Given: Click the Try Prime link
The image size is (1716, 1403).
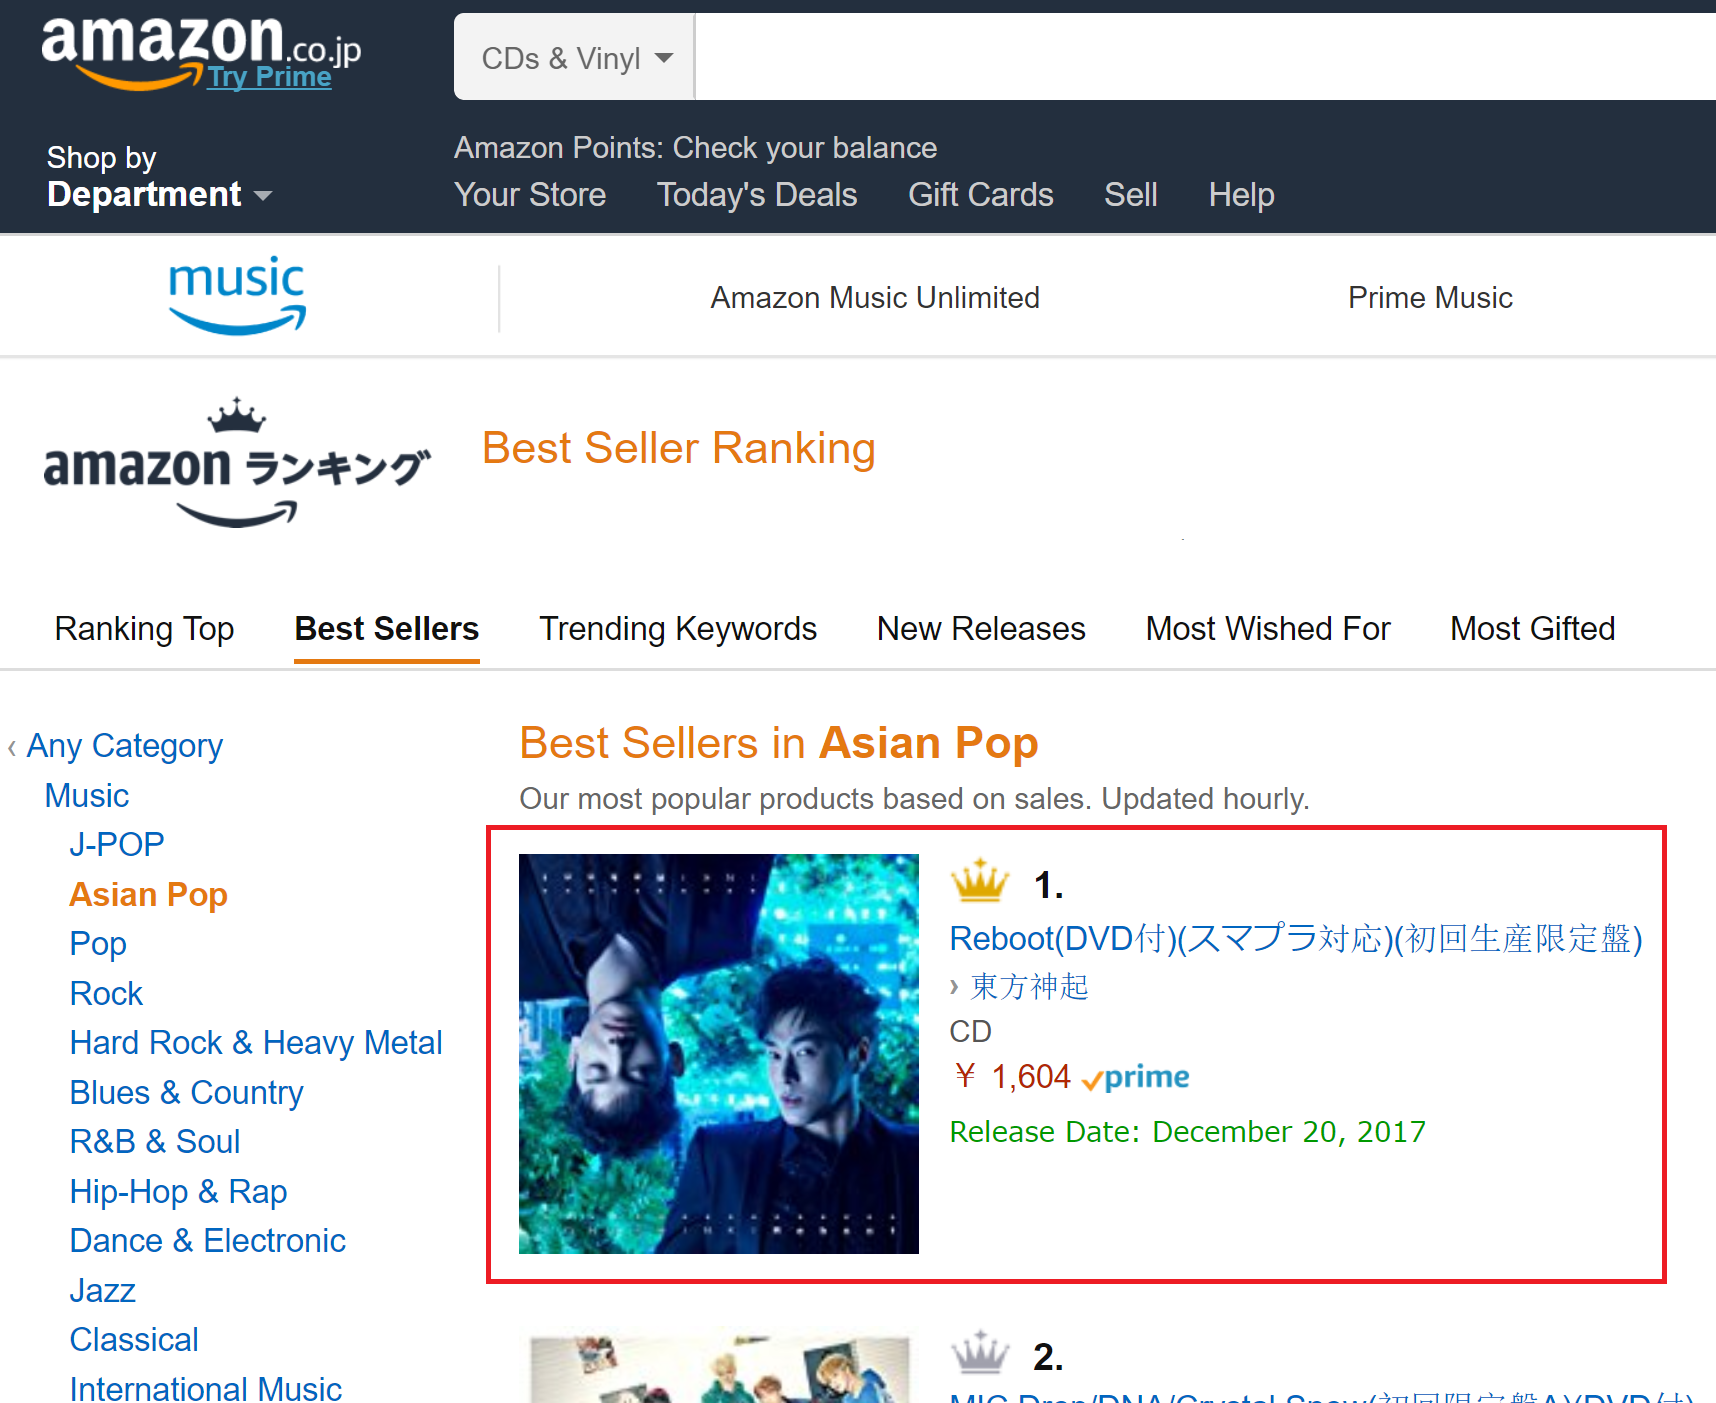Looking at the screenshot, I should (x=269, y=77).
